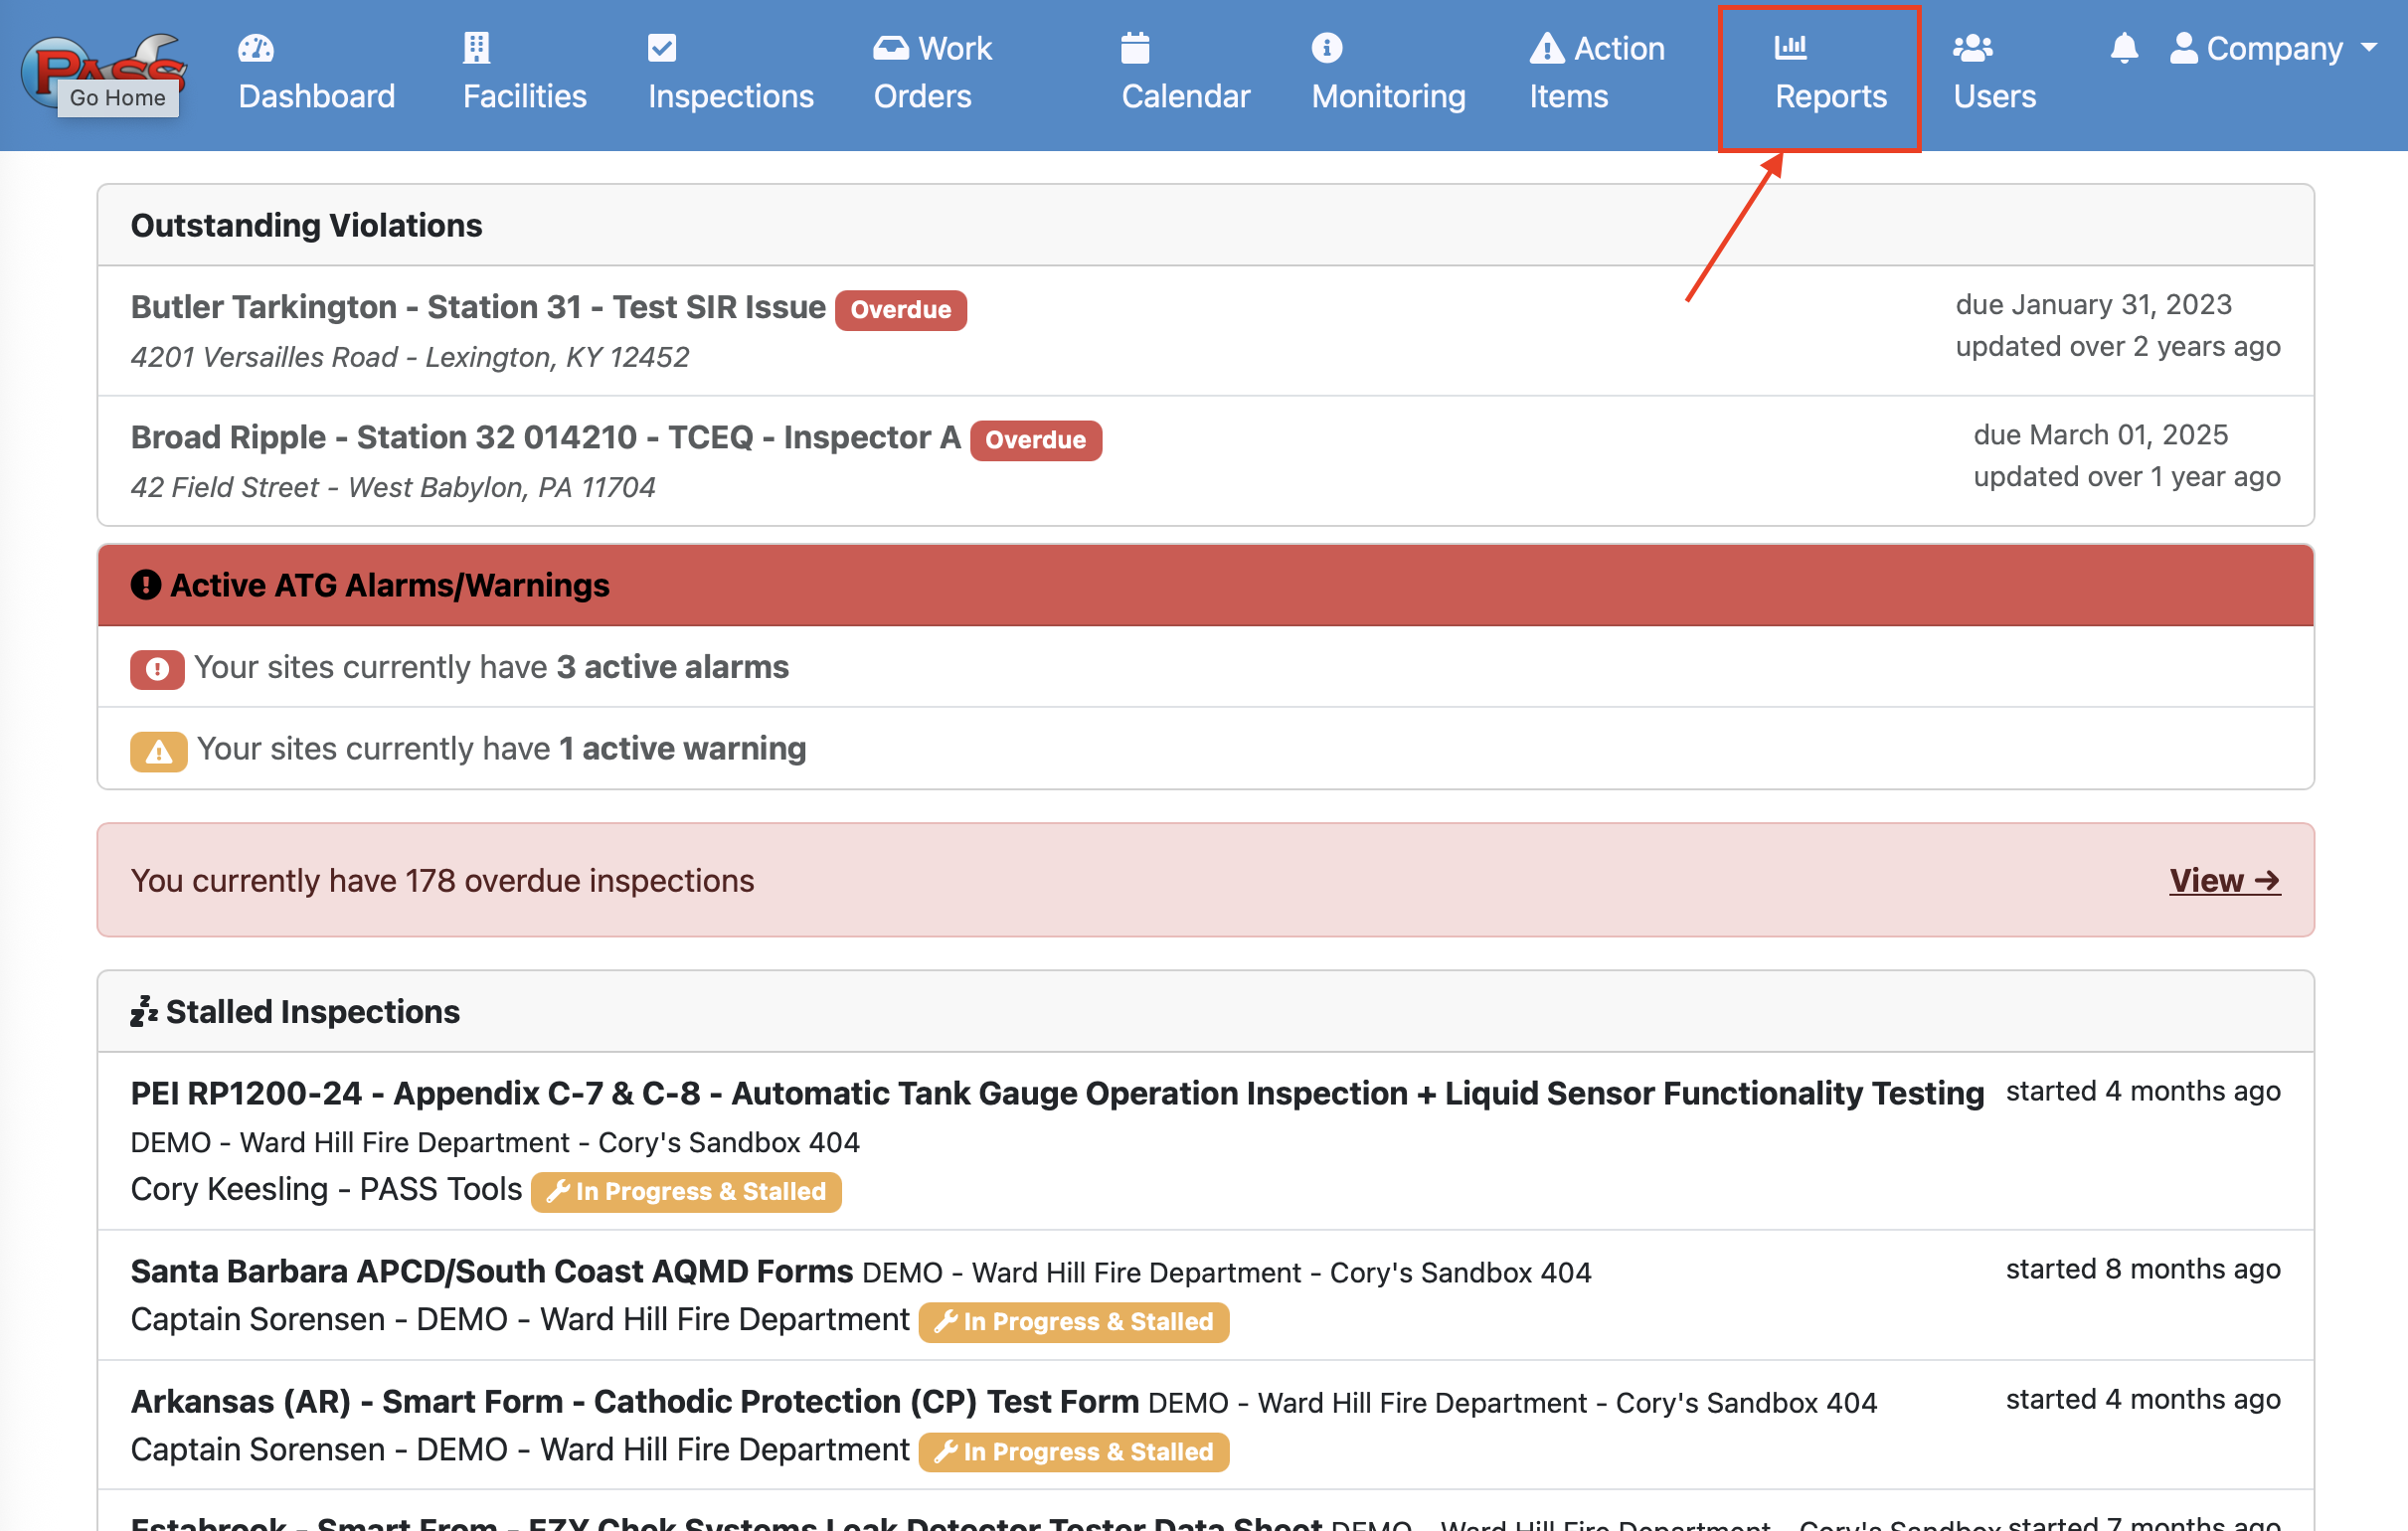Open the Santa Barbara APCD stalled inspection
Image resolution: width=2408 pixels, height=1531 pixels.
click(491, 1271)
